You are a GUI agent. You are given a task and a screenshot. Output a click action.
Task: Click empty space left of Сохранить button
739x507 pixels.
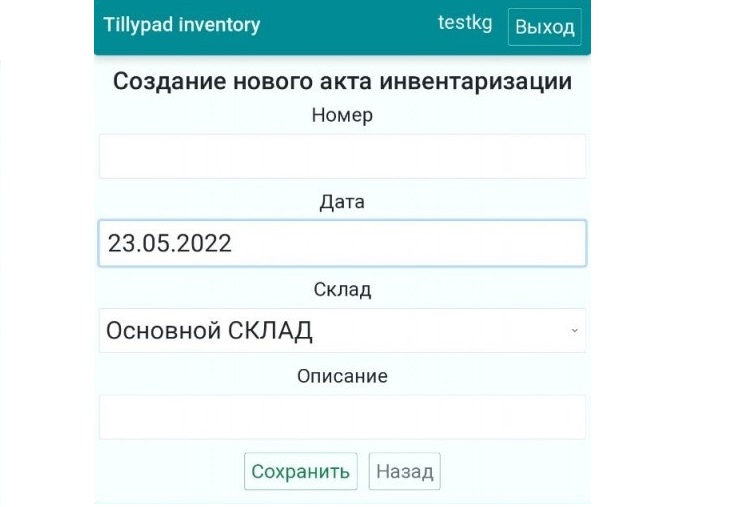click(171, 471)
